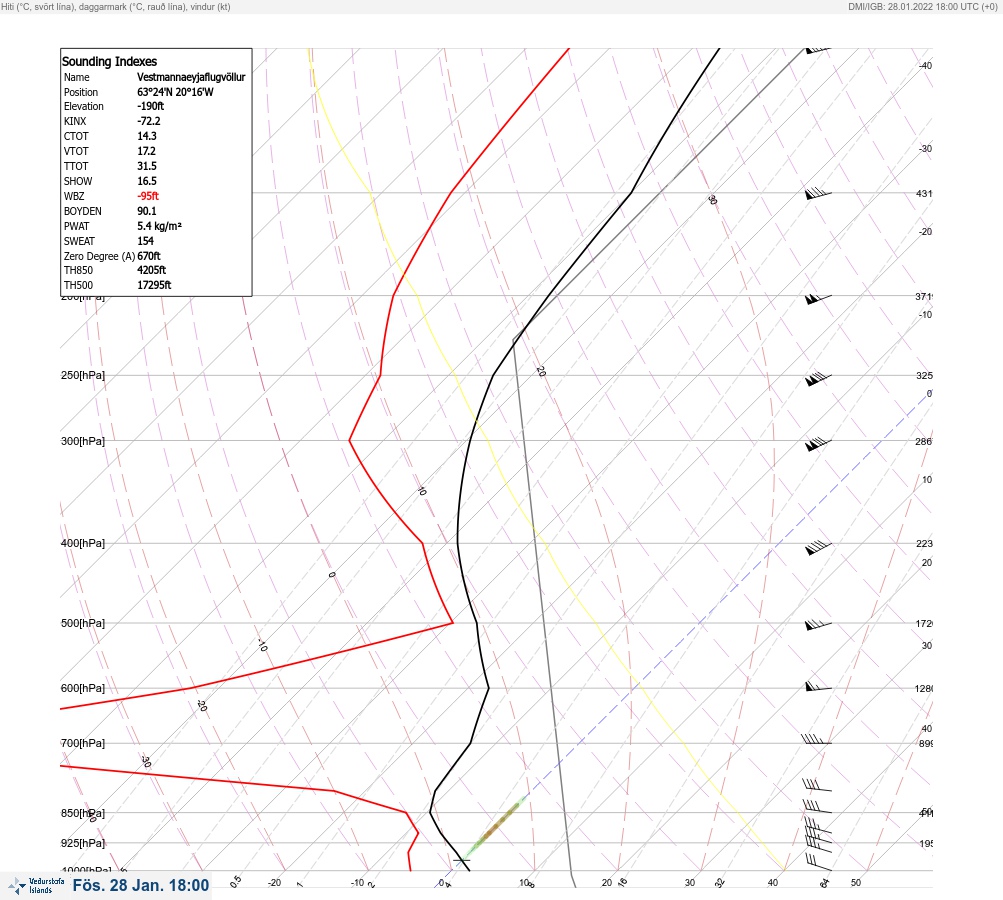Screen dimensions: 1003x900
Task: Click the SHOW value '16.5'
Action: pos(147,181)
